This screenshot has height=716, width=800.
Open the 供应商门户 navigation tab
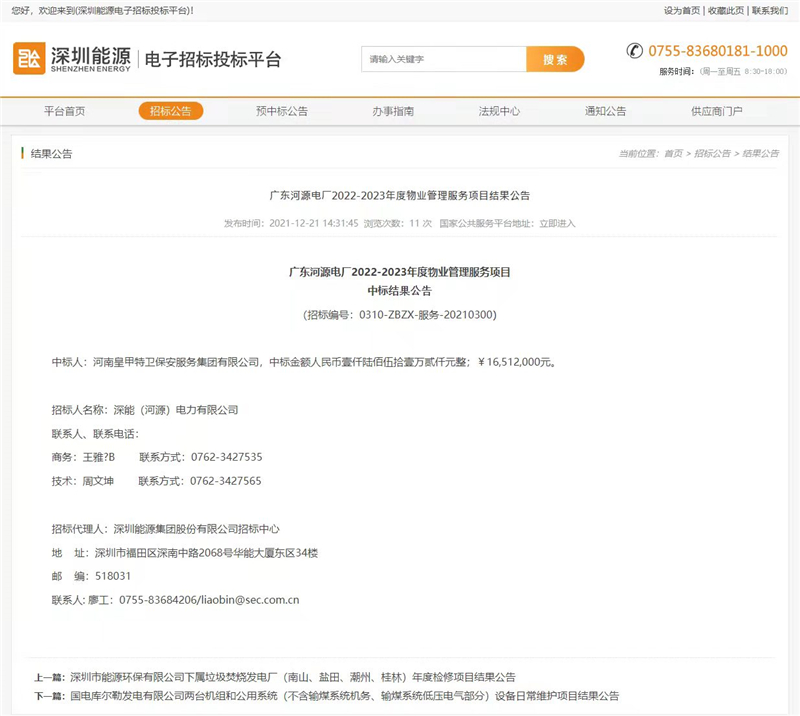point(717,111)
